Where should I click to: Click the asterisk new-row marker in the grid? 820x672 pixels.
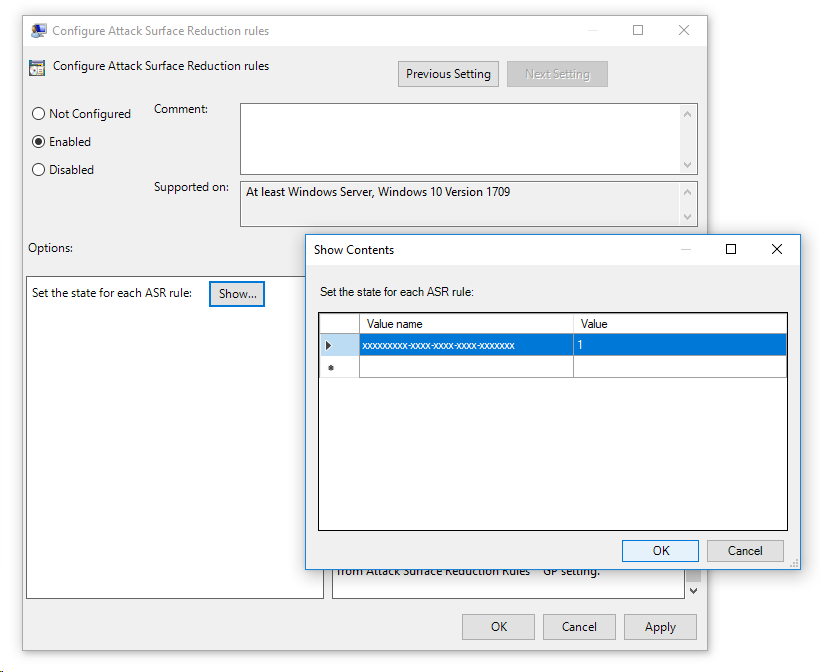[x=330, y=368]
